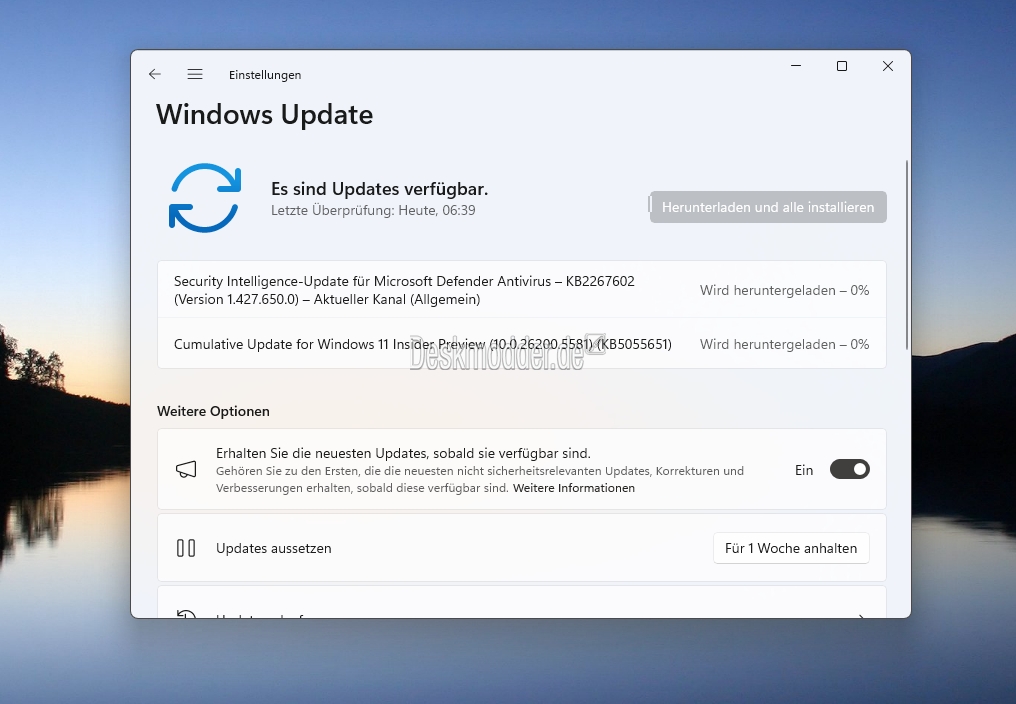The width and height of the screenshot is (1016, 704).
Task: Turn off the 'Erhalten Sie die neuesten Updates' switch
Action: tap(849, 469)
